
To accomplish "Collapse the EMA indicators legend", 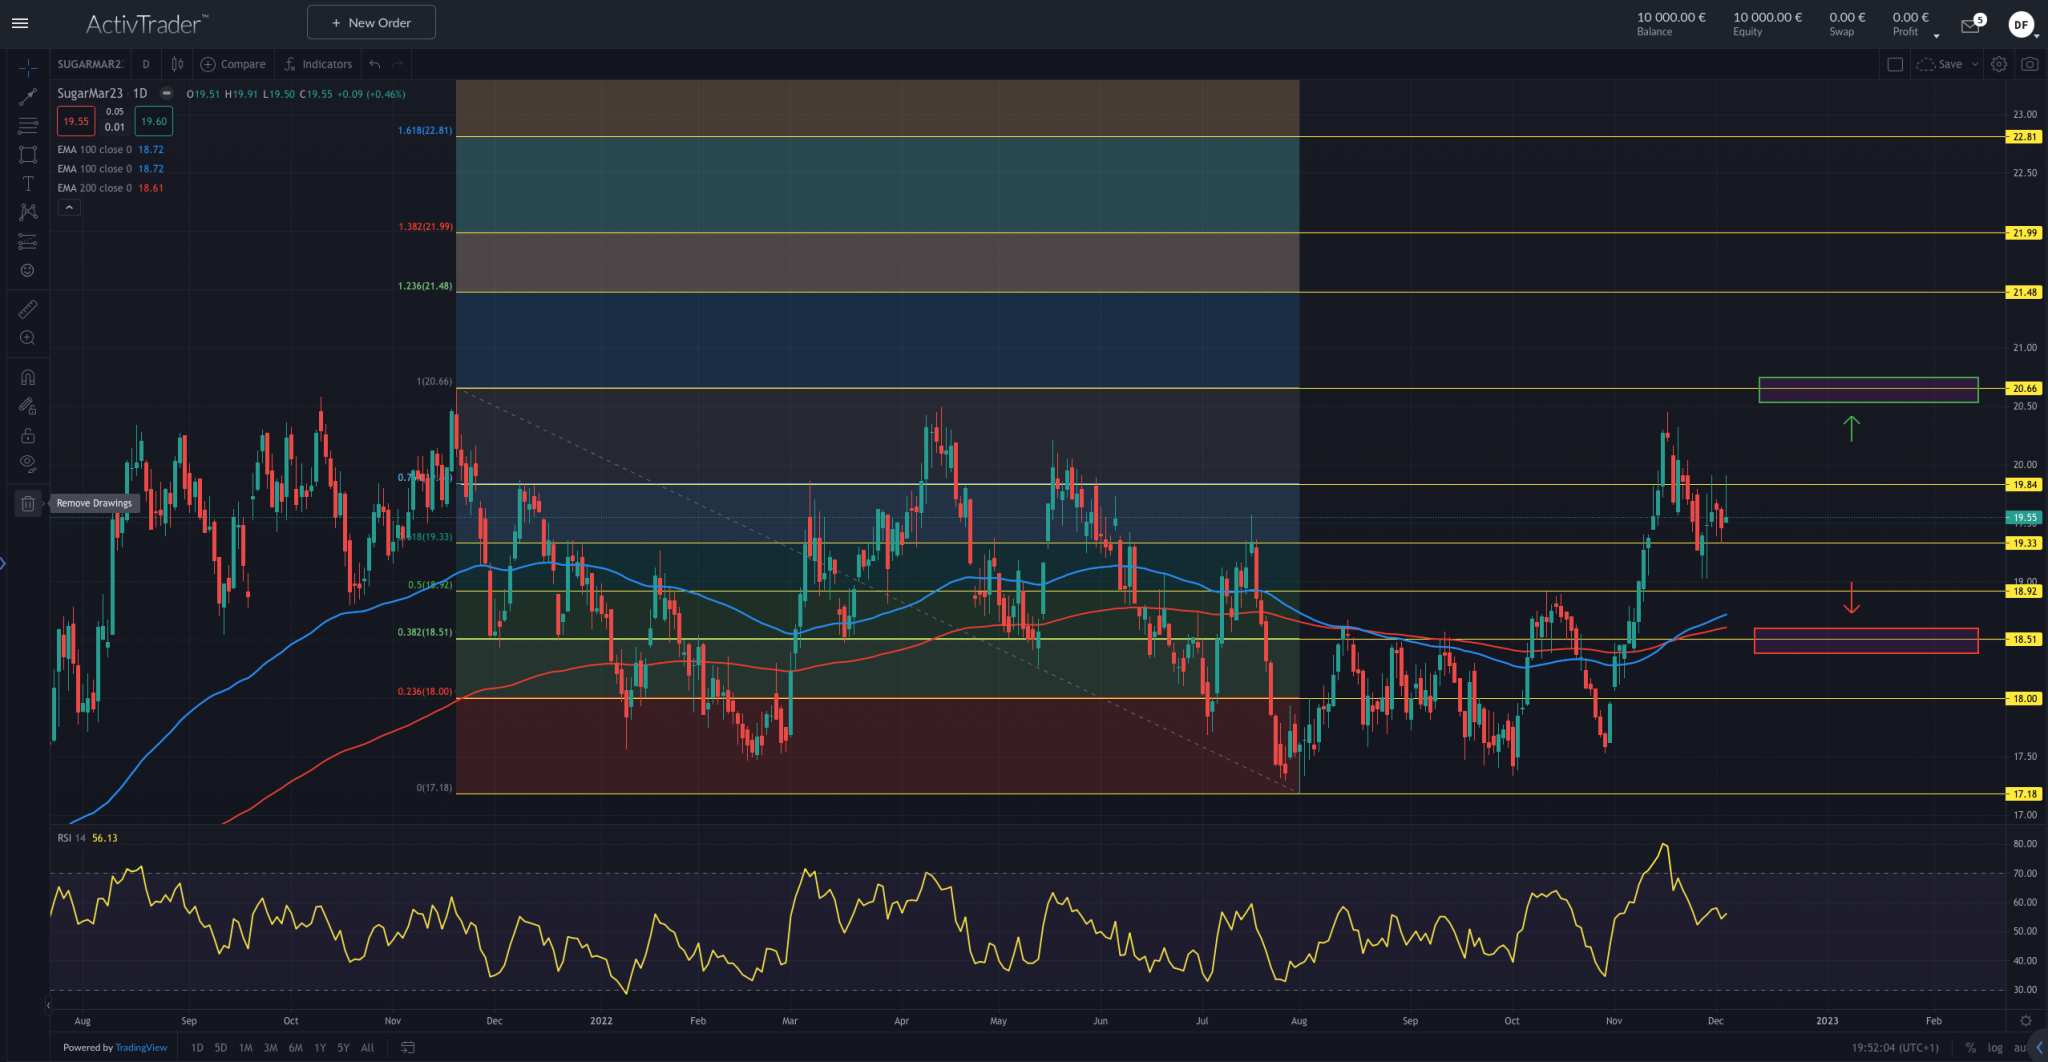I will click(69, 206).
